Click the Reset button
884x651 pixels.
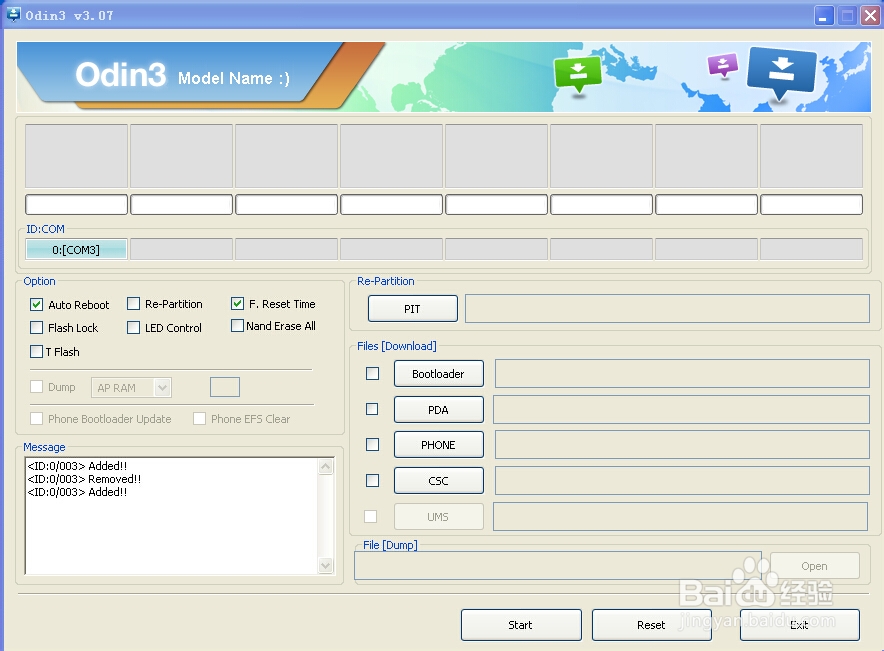(652, 625)
